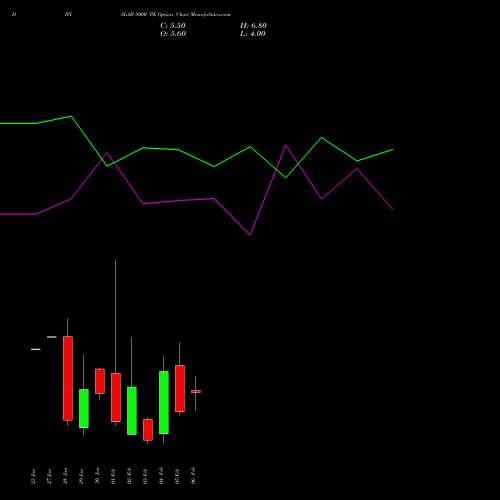The height and width of the screenshot is (500, 500).
Task: Click the green indicator line's peak near 28 Jan
Action: [x=71, y=116]
